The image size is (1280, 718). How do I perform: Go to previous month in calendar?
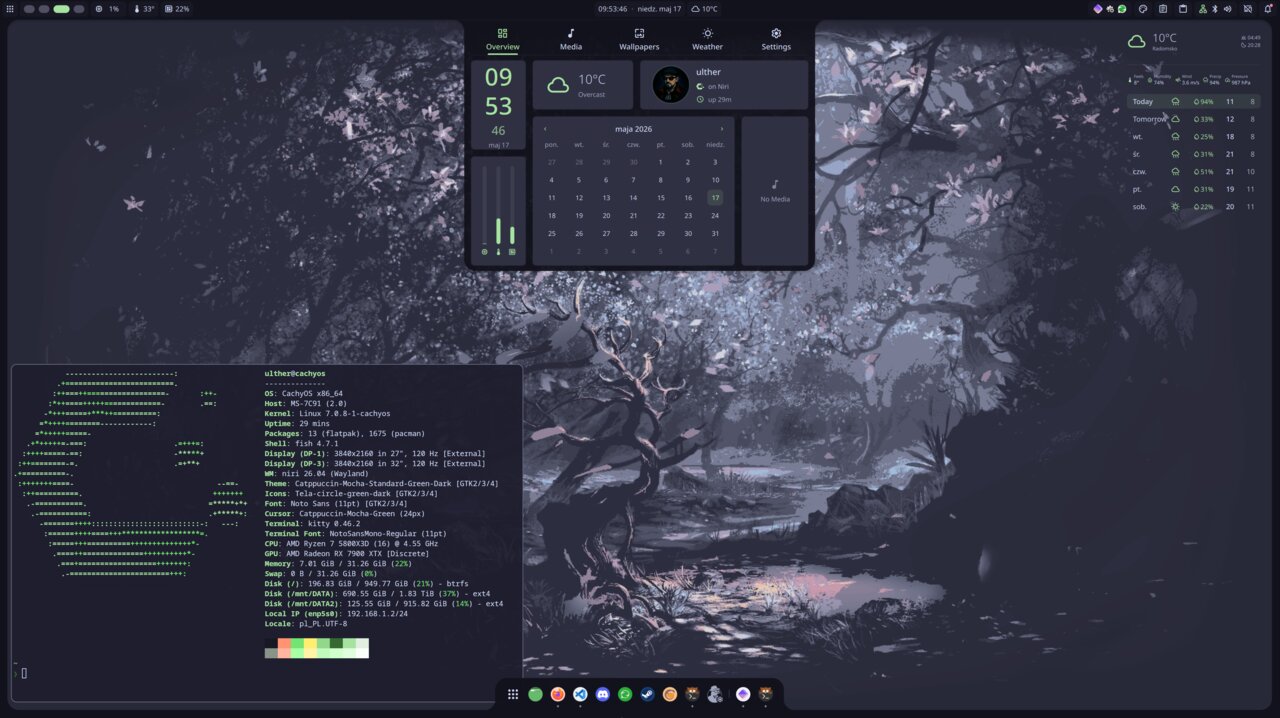point(545,129)
